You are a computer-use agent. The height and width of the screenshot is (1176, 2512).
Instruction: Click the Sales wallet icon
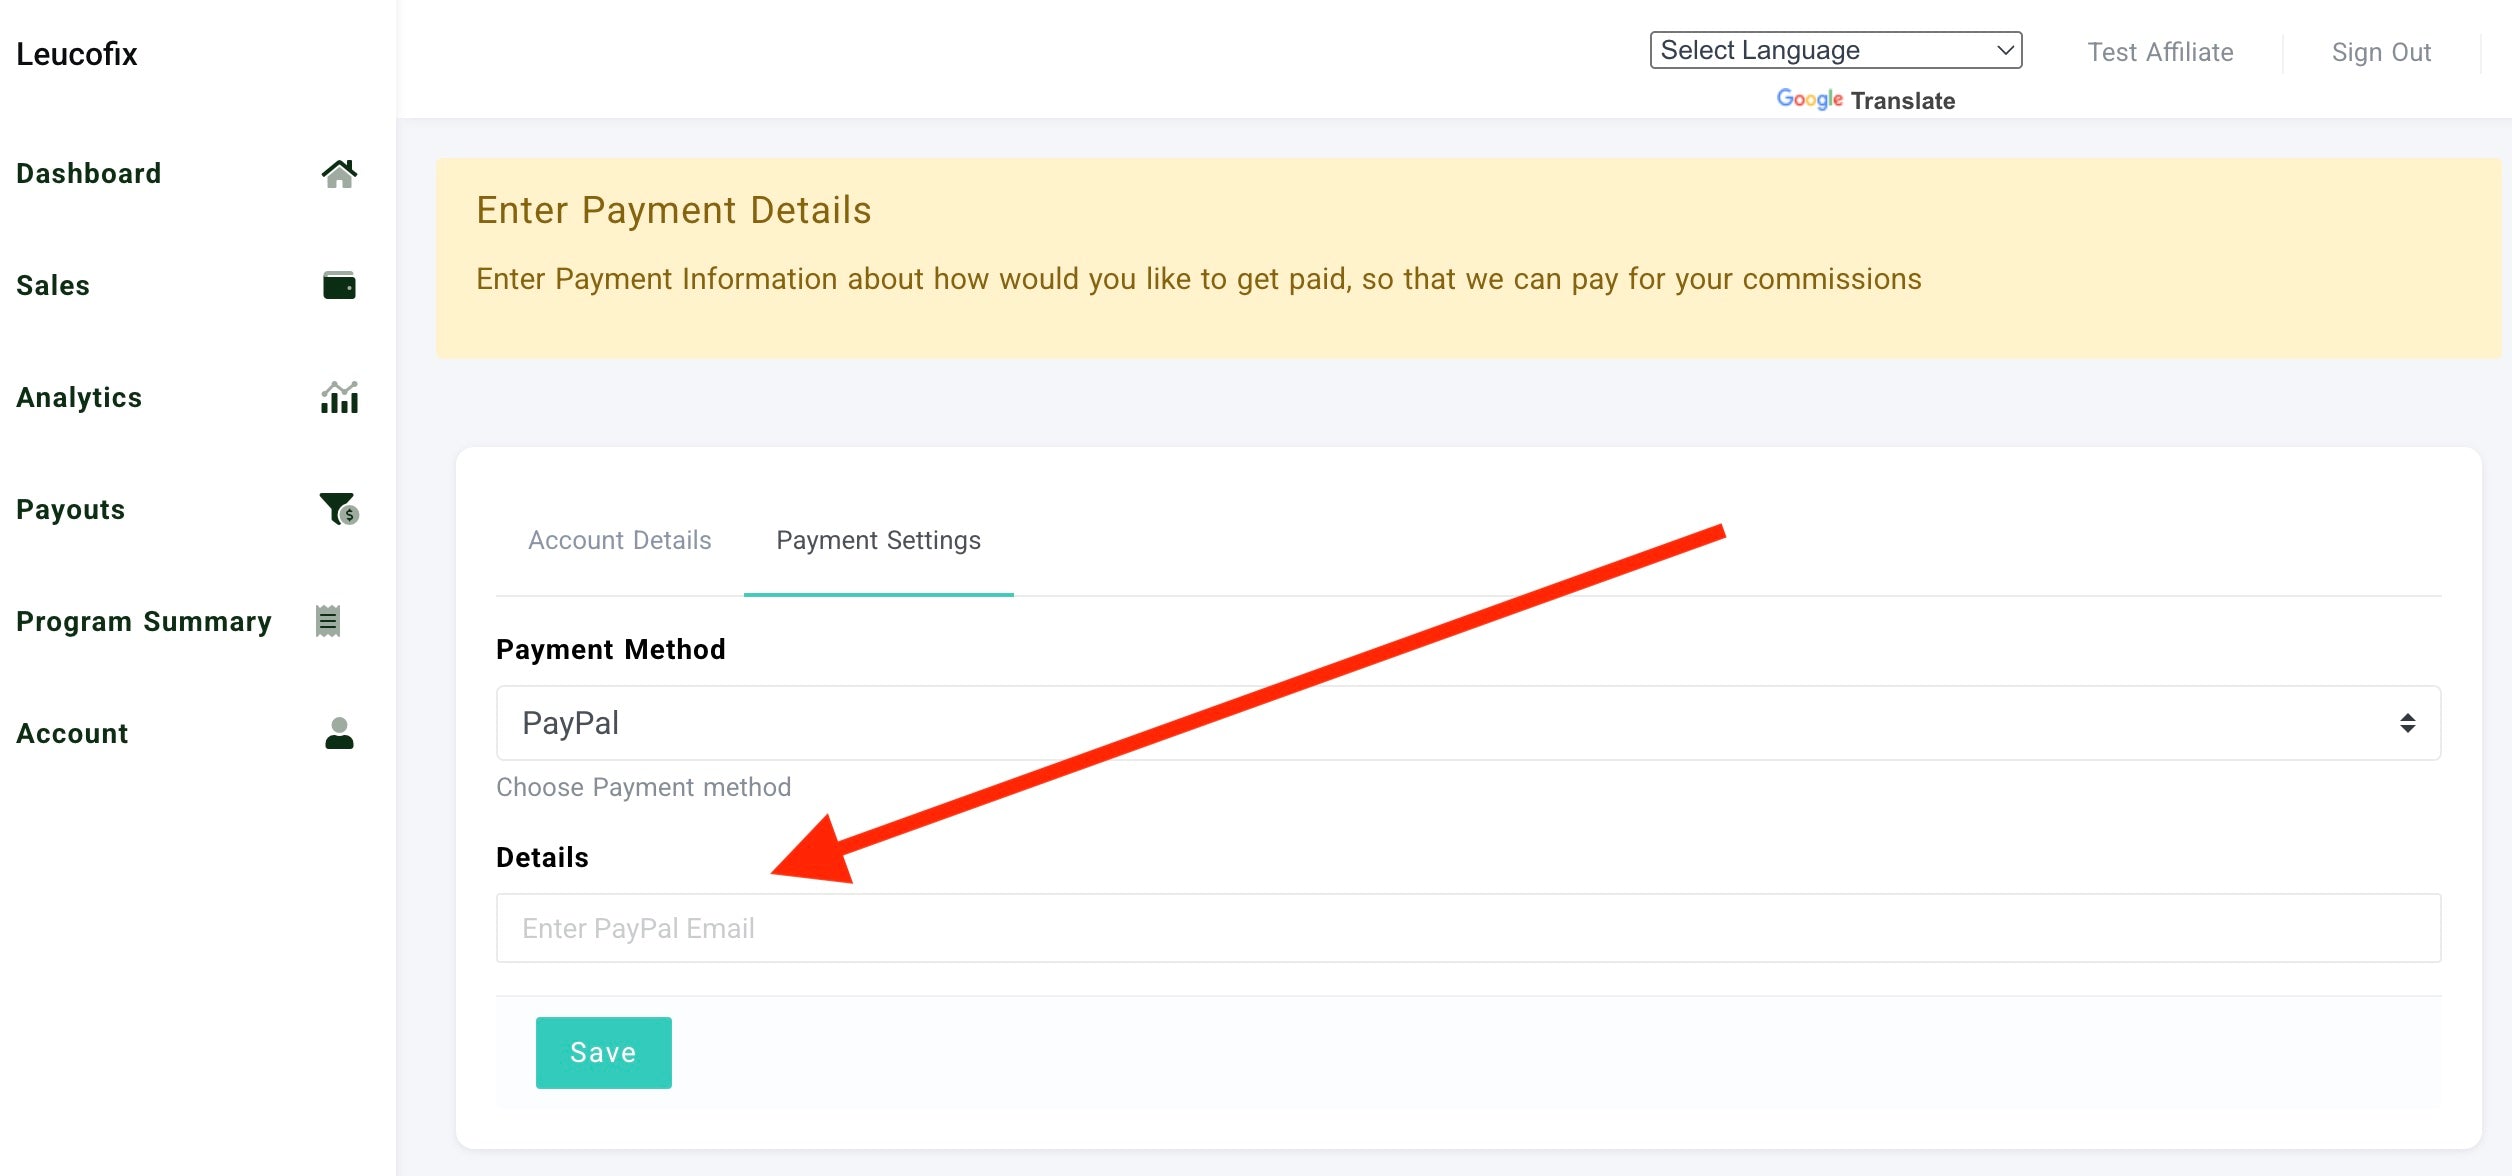(x=339, y=286)
